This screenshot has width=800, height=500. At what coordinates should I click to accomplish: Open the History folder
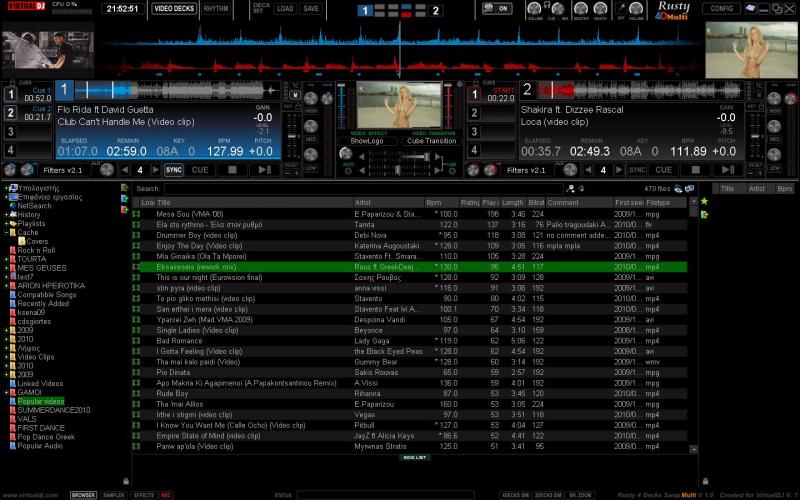point(29,215)
